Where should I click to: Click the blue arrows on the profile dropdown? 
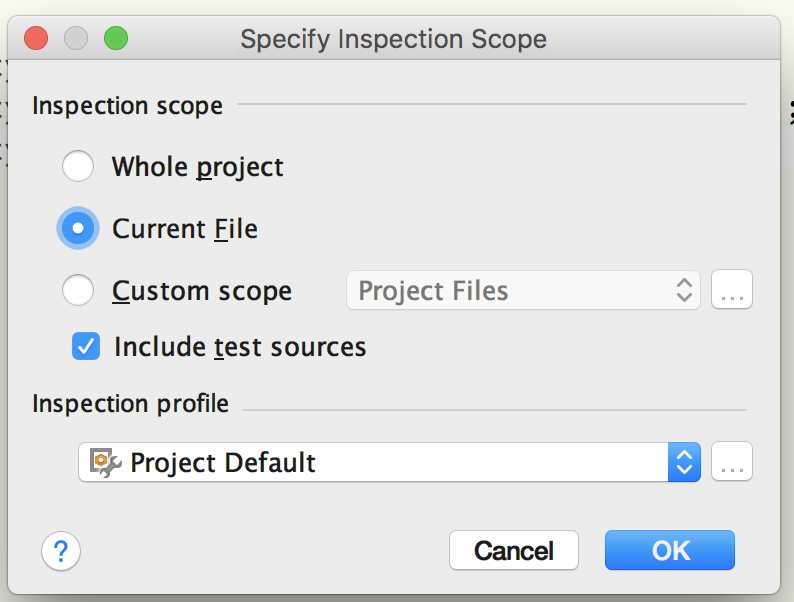coord(684,462)
